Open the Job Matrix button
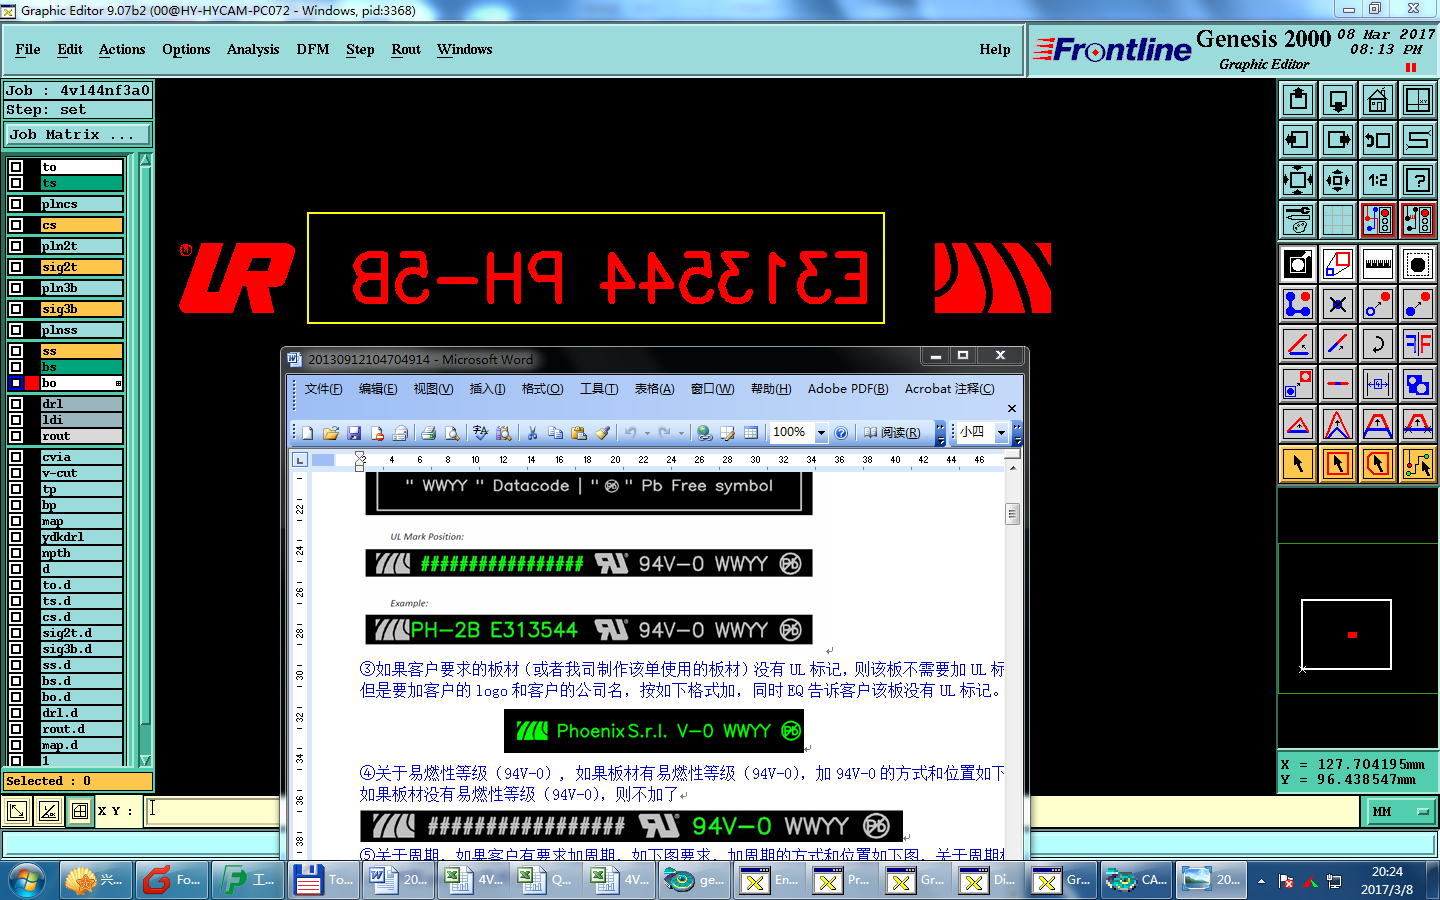 point(78,134)
